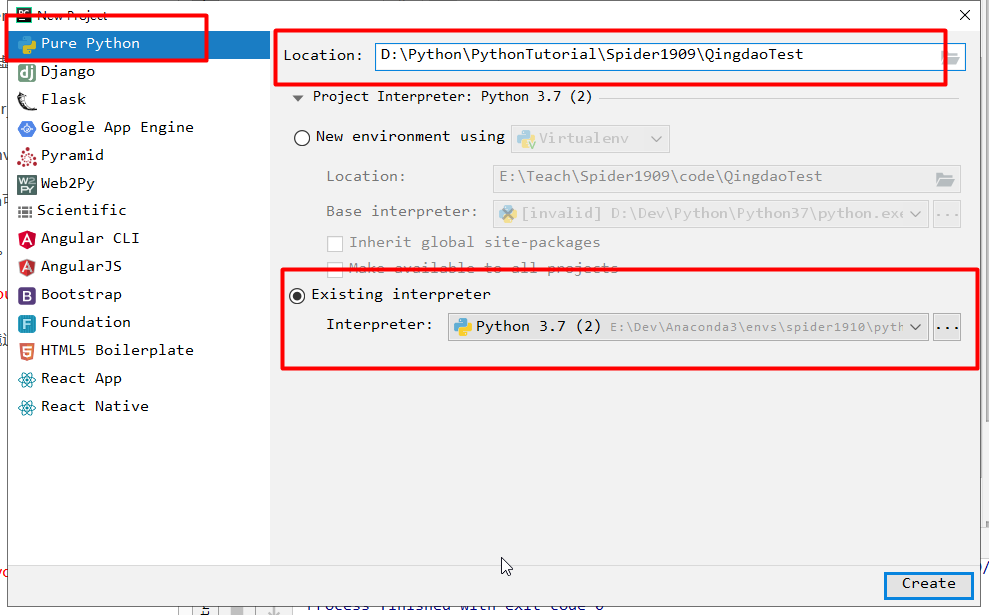Select New environment using radio button
This screenshot has width=989, height=615.
pyautogui.click(x=302, y=138)
